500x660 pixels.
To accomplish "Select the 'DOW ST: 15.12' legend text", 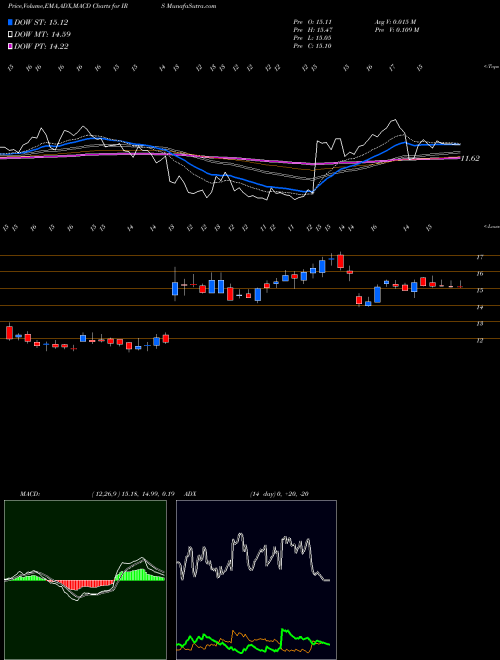I will (41, 22).
